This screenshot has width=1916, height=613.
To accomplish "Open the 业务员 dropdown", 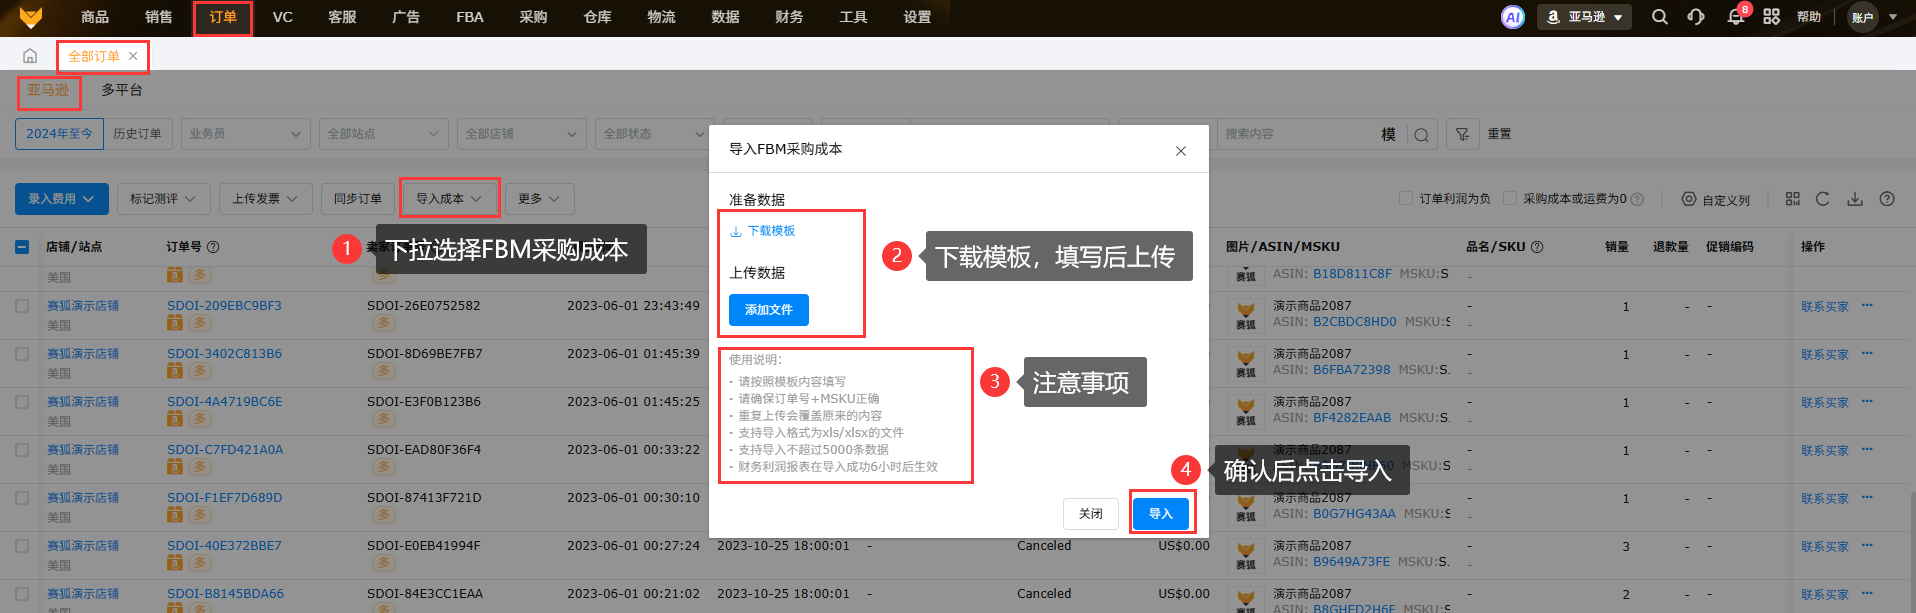I will click(x=245, y=134).
